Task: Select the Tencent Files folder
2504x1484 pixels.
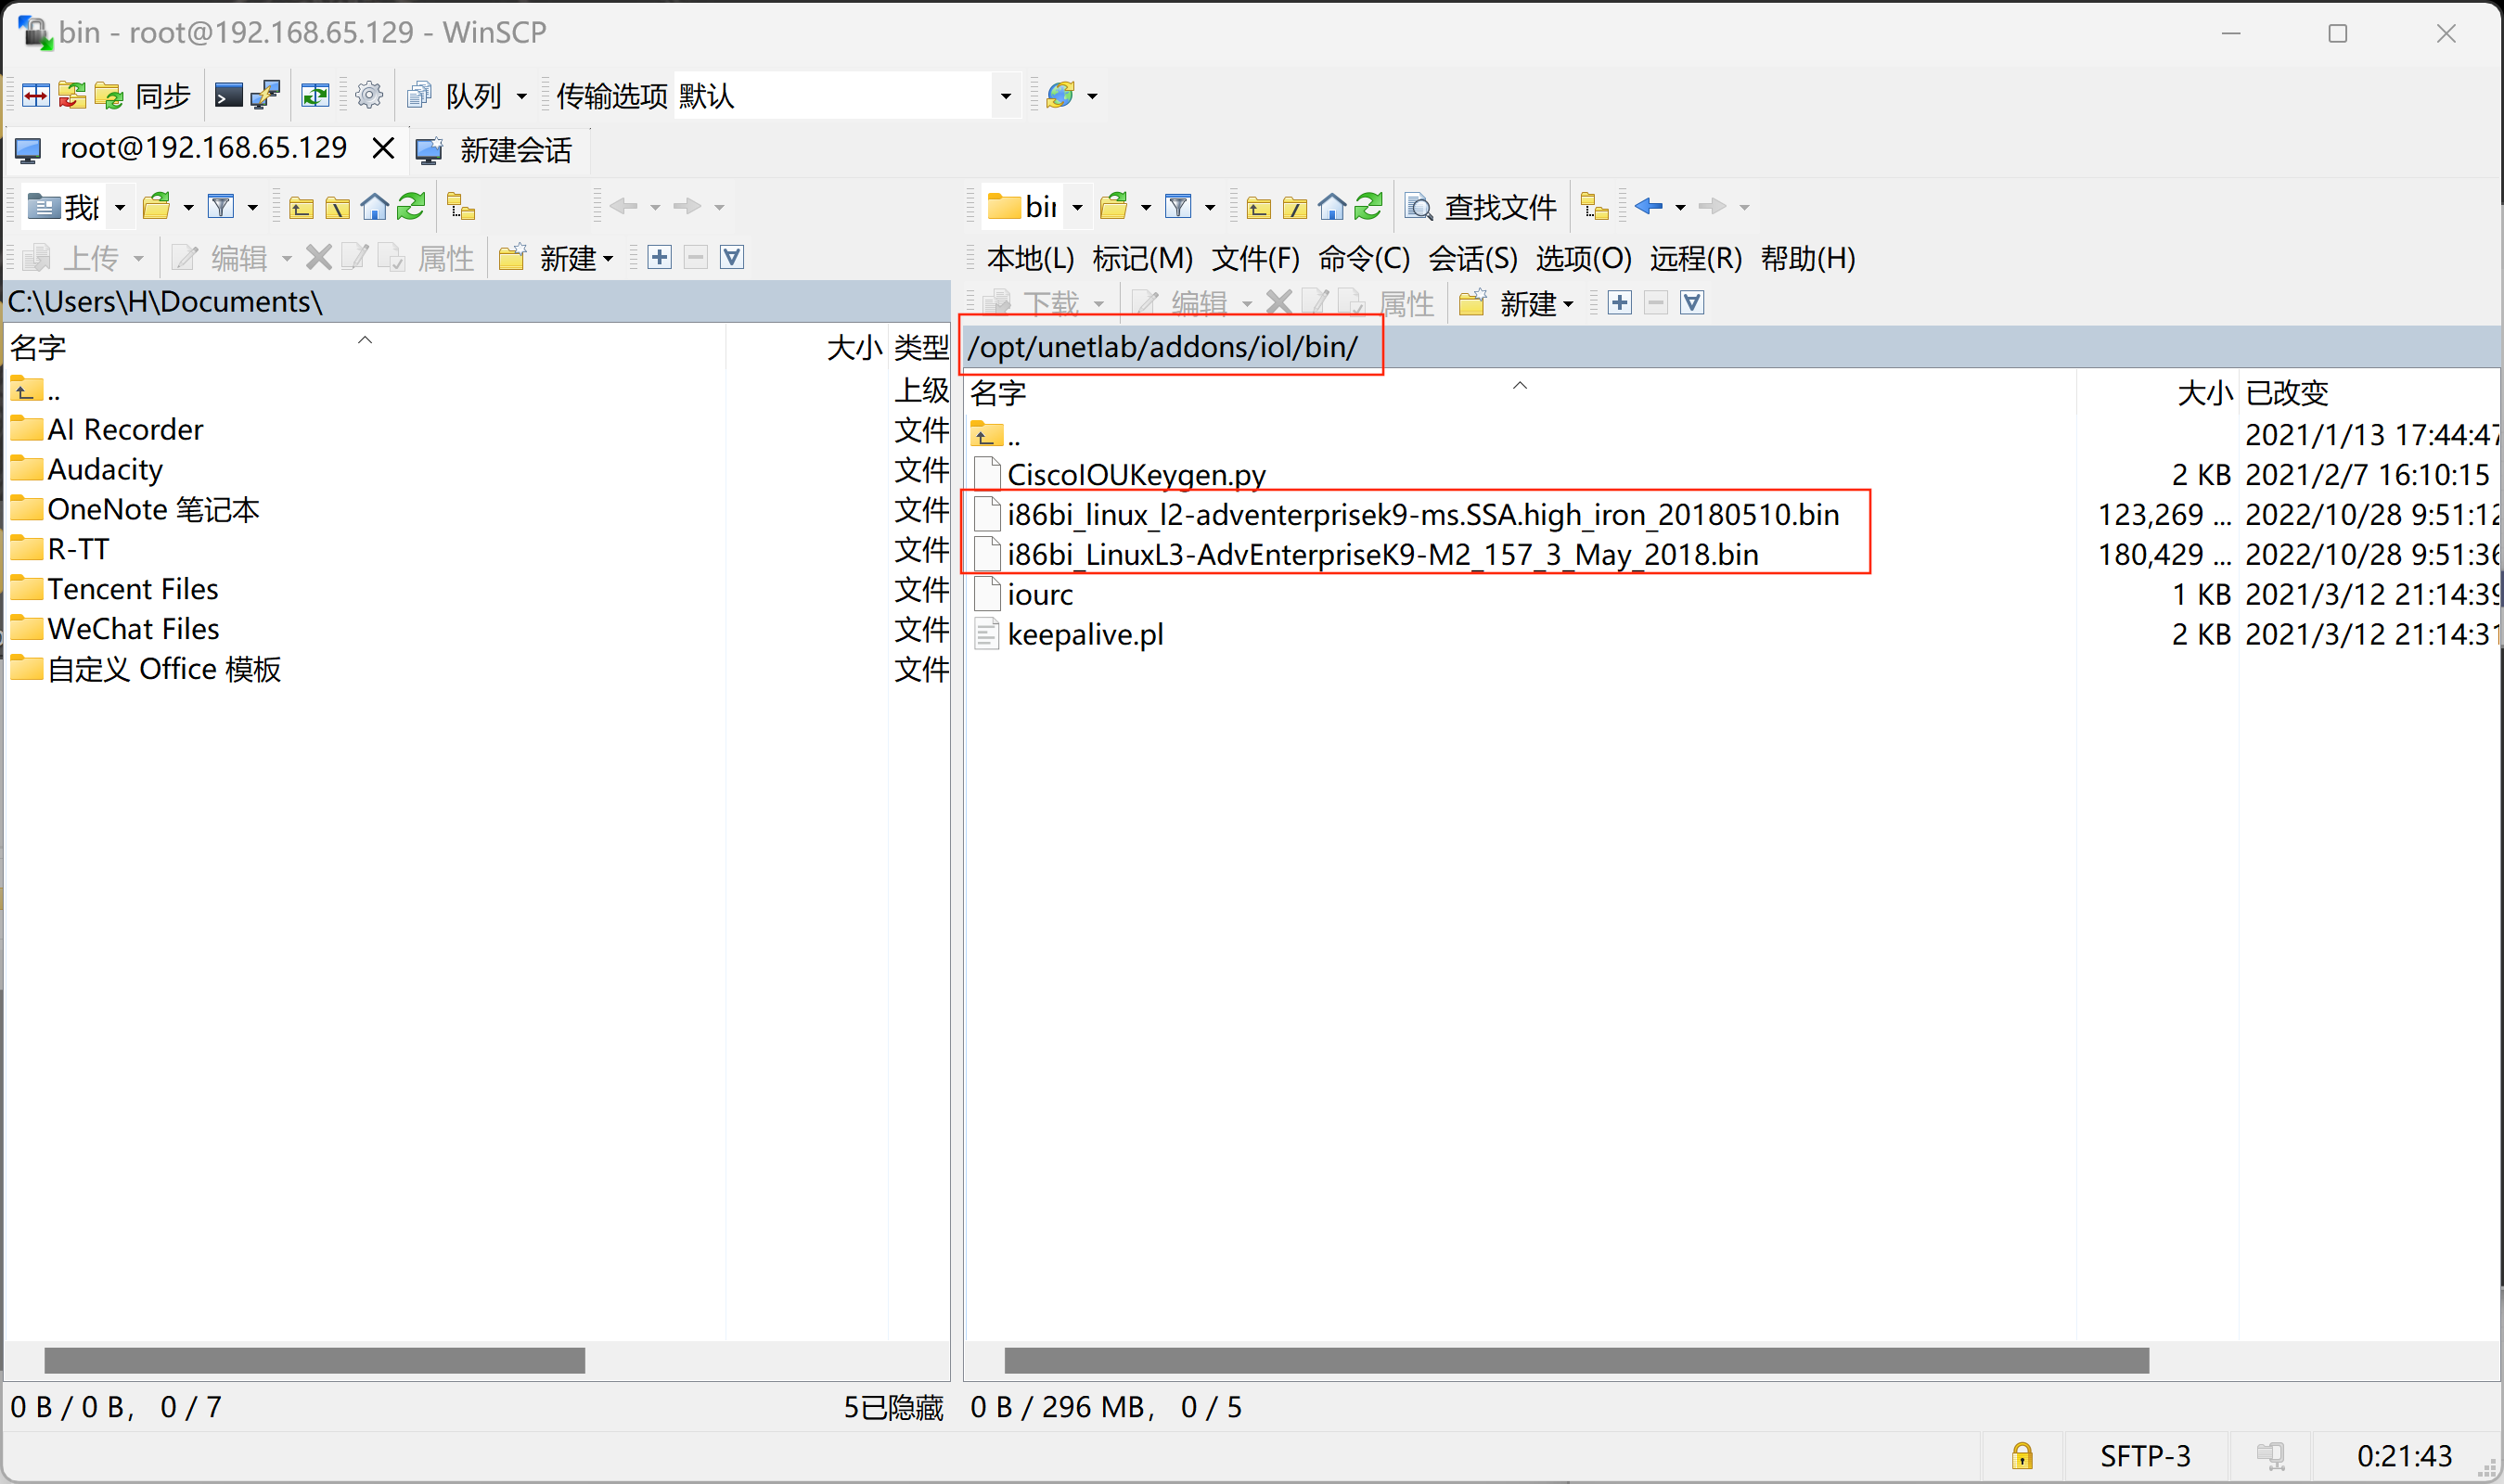Action: 132,589
